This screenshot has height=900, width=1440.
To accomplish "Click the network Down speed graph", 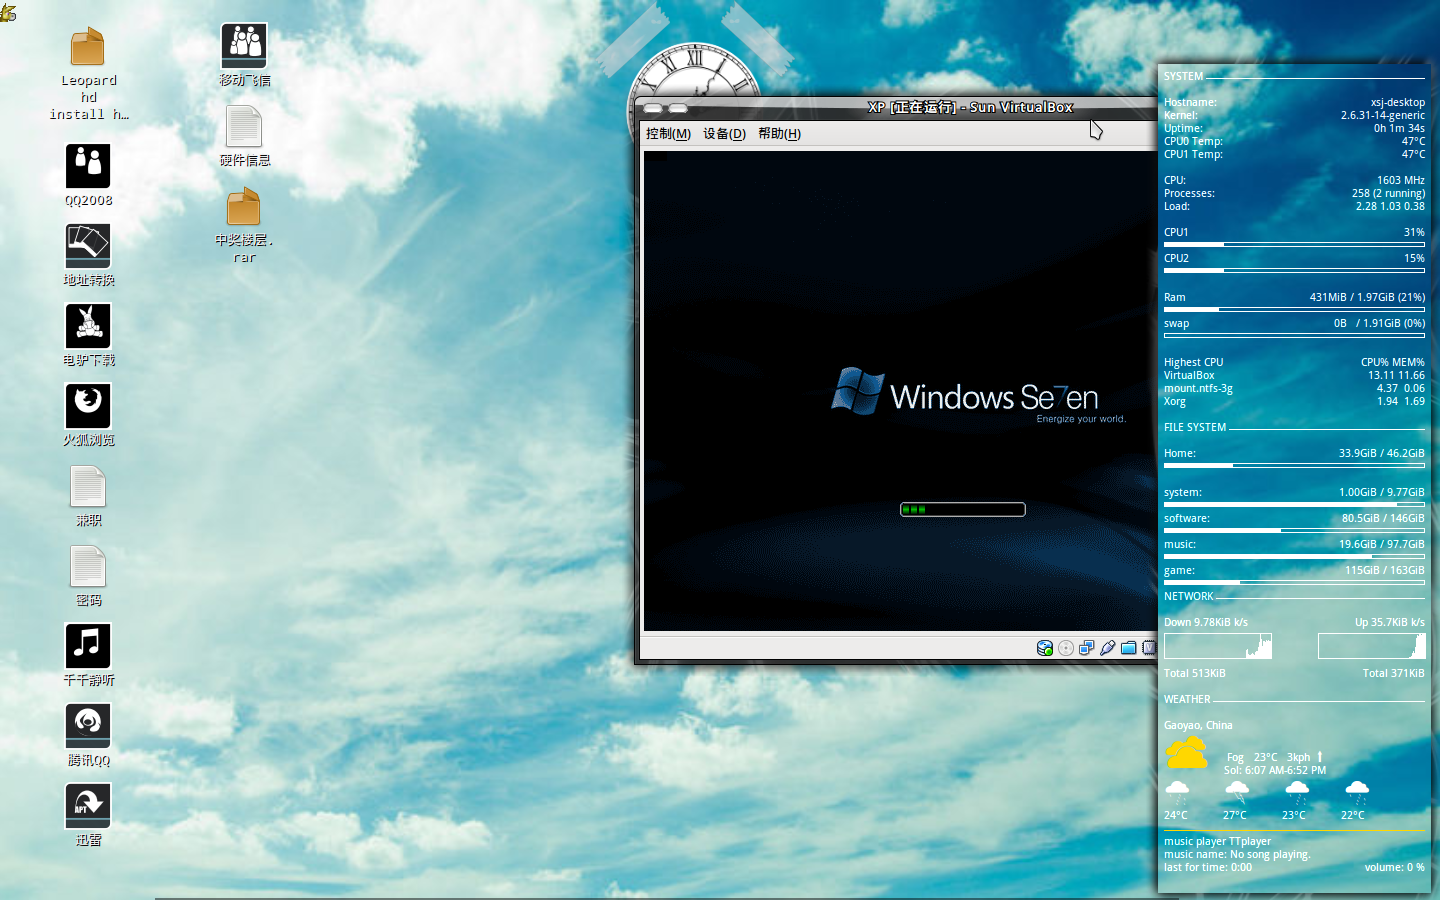I will tap(1218, 646).
